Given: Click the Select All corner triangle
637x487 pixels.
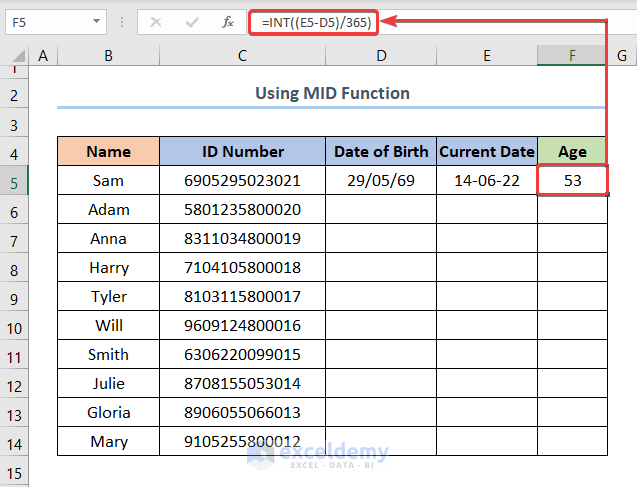Looking at the screenshot, I should tap(15, 57).
